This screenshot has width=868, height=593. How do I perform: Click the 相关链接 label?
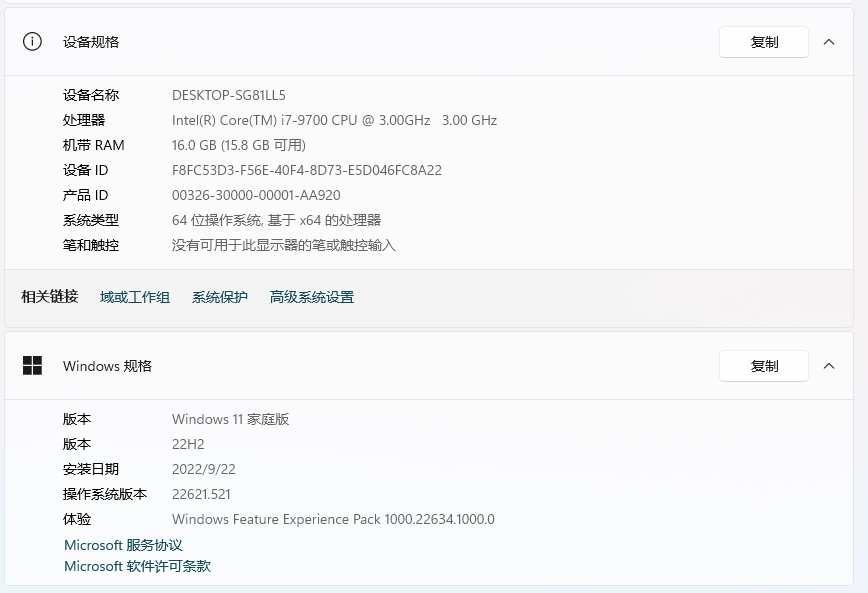(50, 297)
